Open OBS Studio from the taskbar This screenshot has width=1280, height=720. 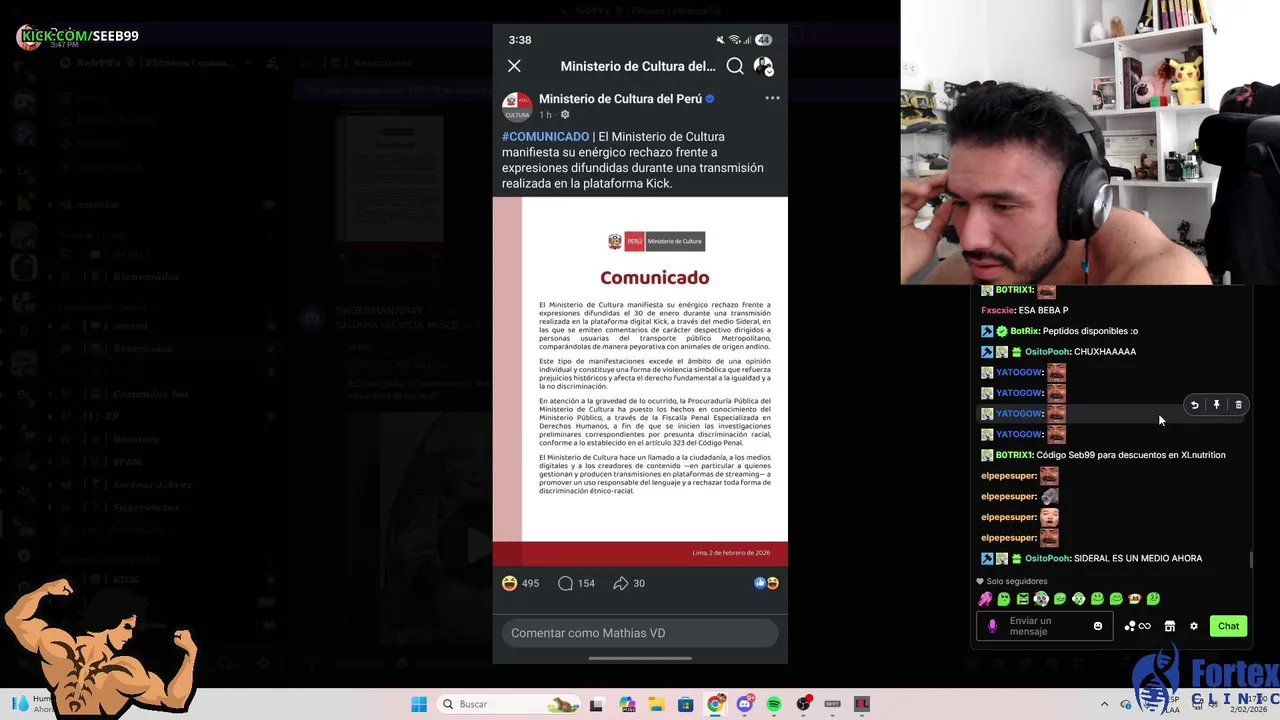(x=803, y=704)
